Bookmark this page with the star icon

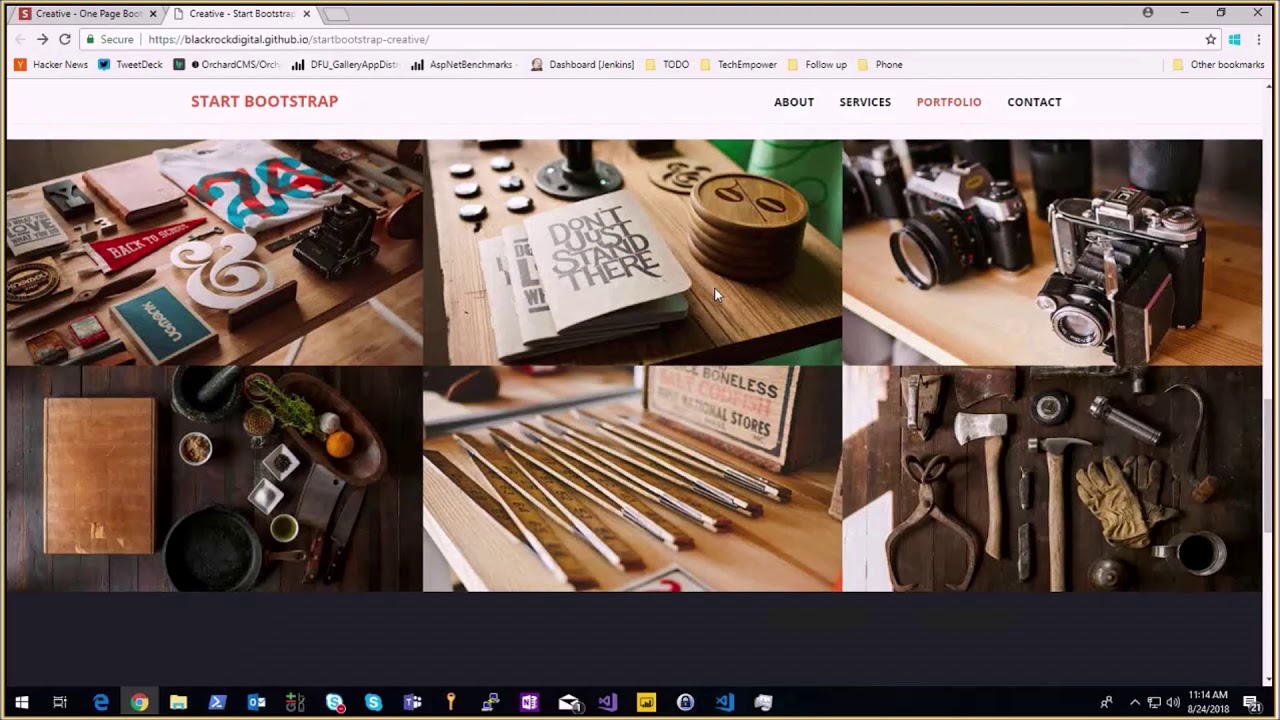1210,39
